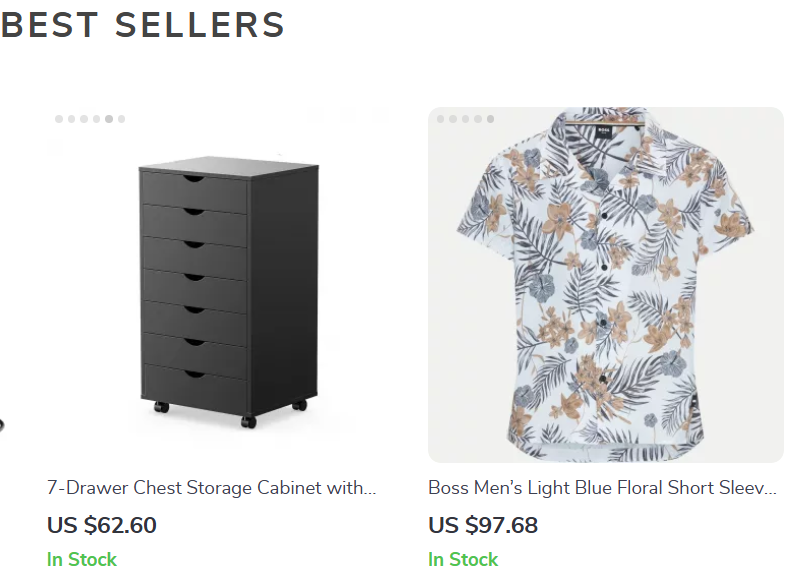Select the third image dot on shirt card
Screen dimensions: 791x582
click(465, 119)
